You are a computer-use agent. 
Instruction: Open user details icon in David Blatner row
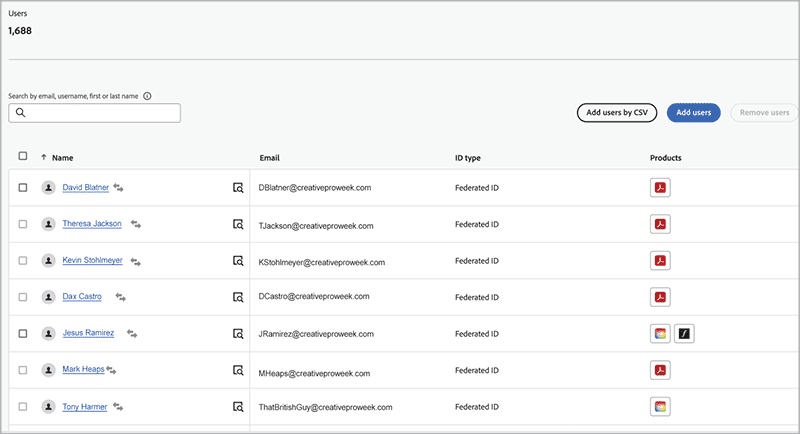tap(238, 188)
